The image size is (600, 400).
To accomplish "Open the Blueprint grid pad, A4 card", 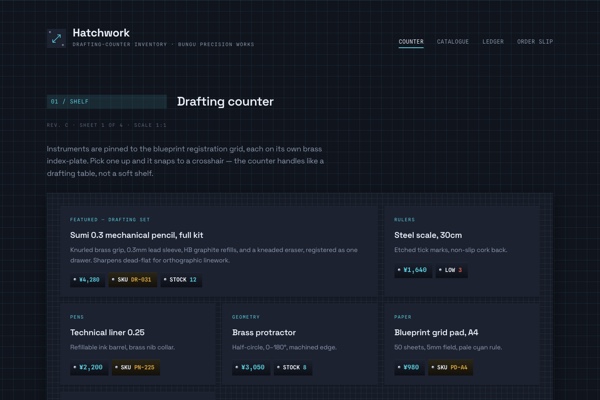I will point(462,344).
